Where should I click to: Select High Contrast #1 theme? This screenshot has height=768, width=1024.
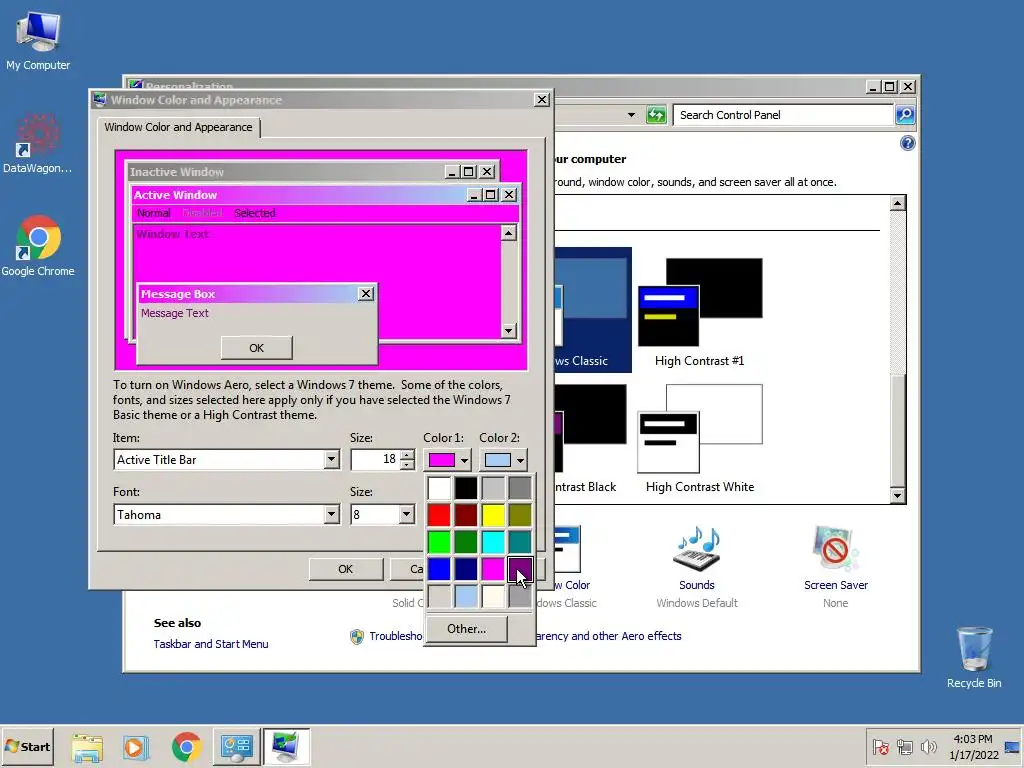click(699, 312)
